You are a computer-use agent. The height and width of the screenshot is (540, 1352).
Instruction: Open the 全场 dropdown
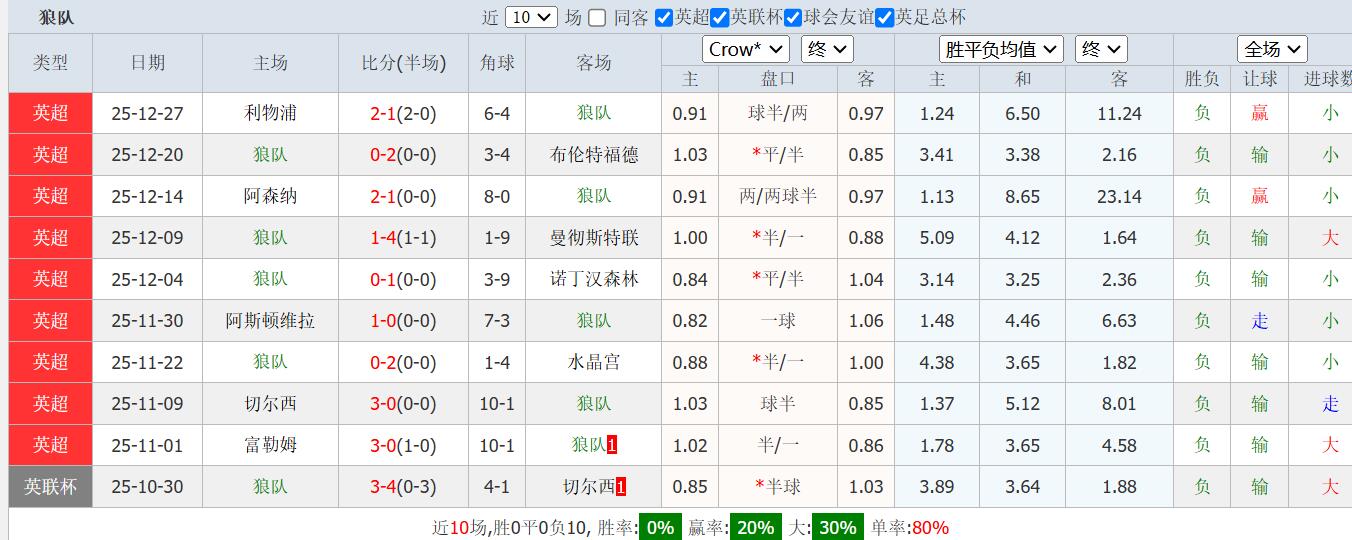point(1271,49)
